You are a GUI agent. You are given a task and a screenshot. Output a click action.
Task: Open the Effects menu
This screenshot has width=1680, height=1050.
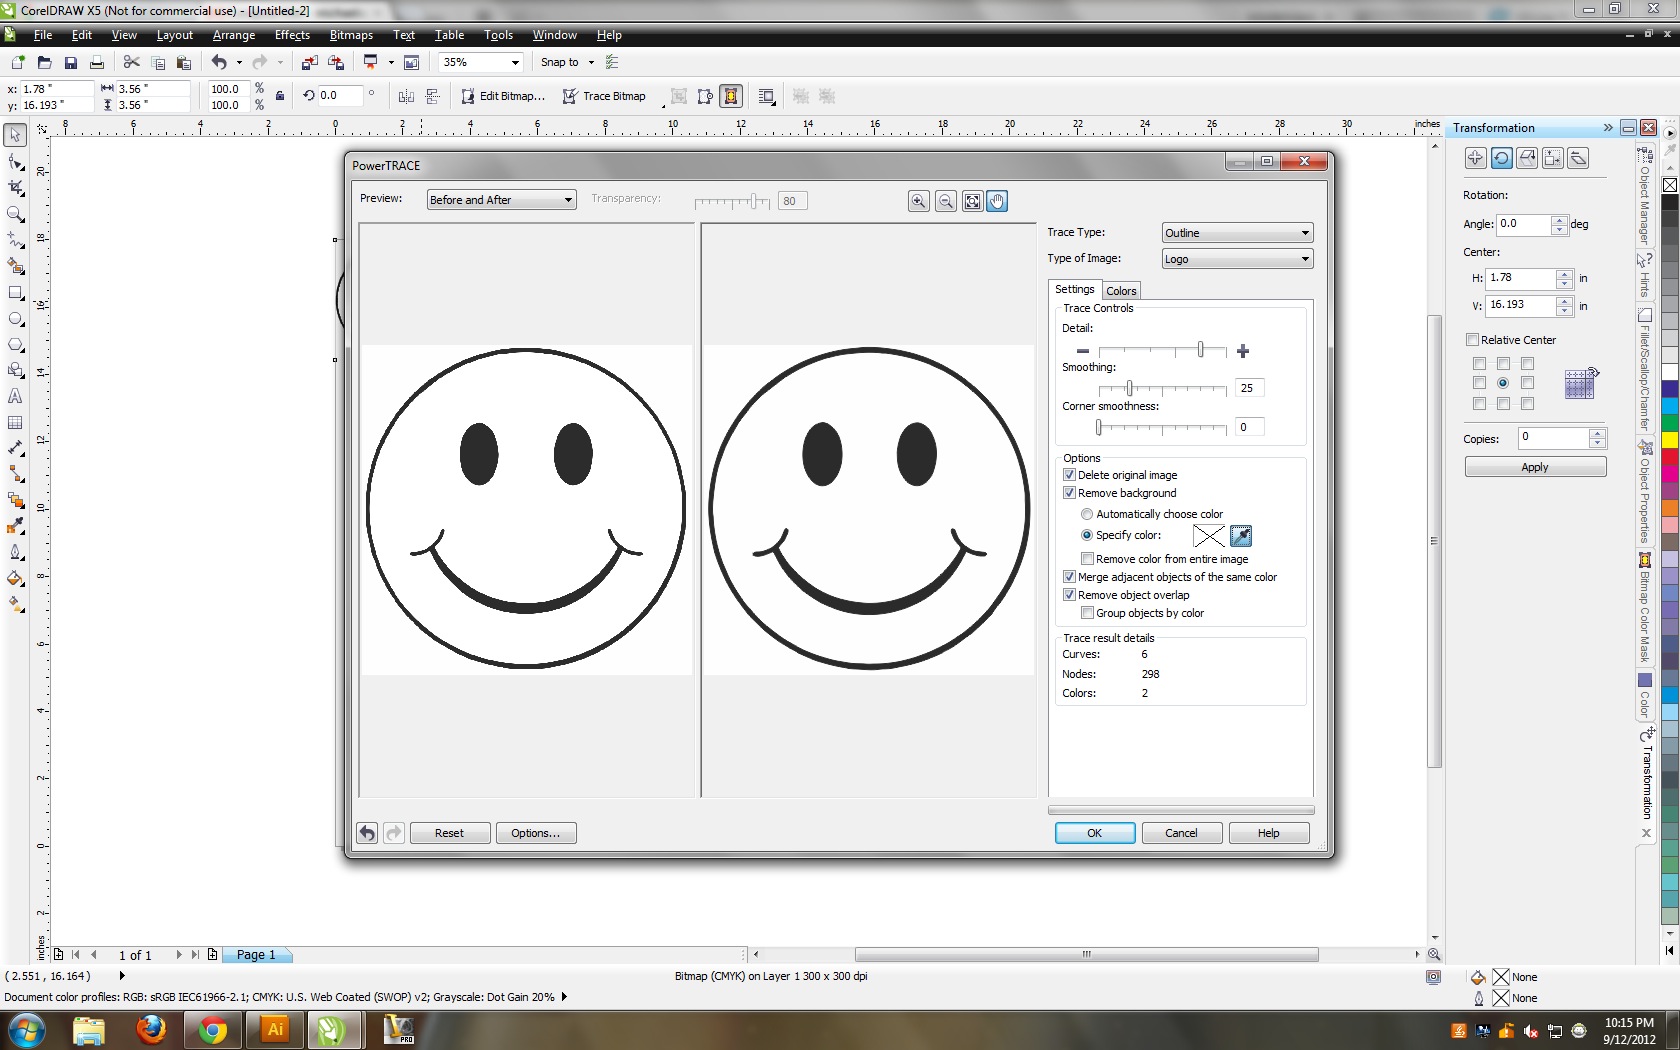pos(292,35)
